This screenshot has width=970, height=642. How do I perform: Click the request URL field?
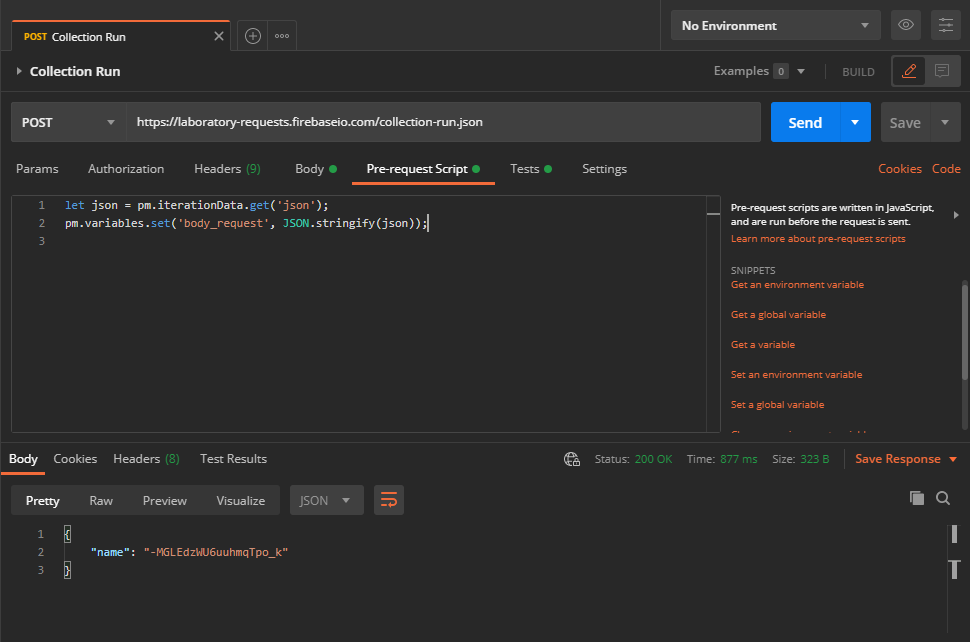click(x=444, y=122)
